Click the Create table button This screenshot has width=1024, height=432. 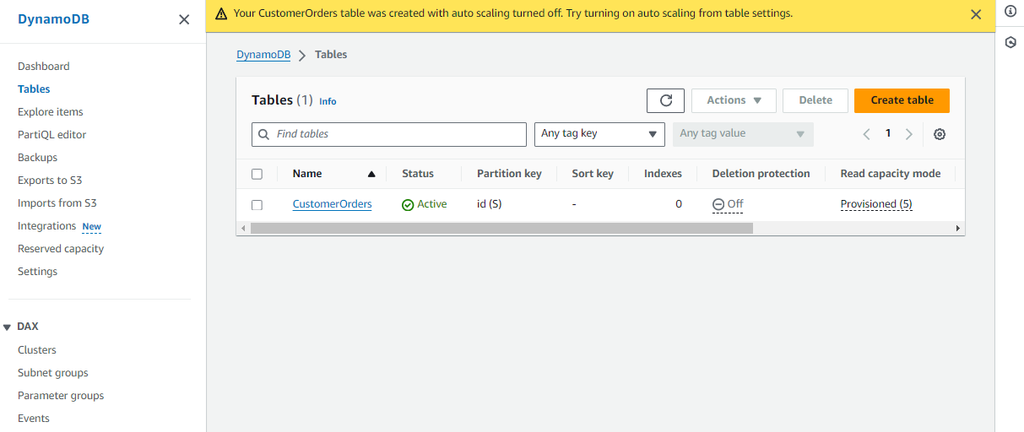tap(901, 100)
